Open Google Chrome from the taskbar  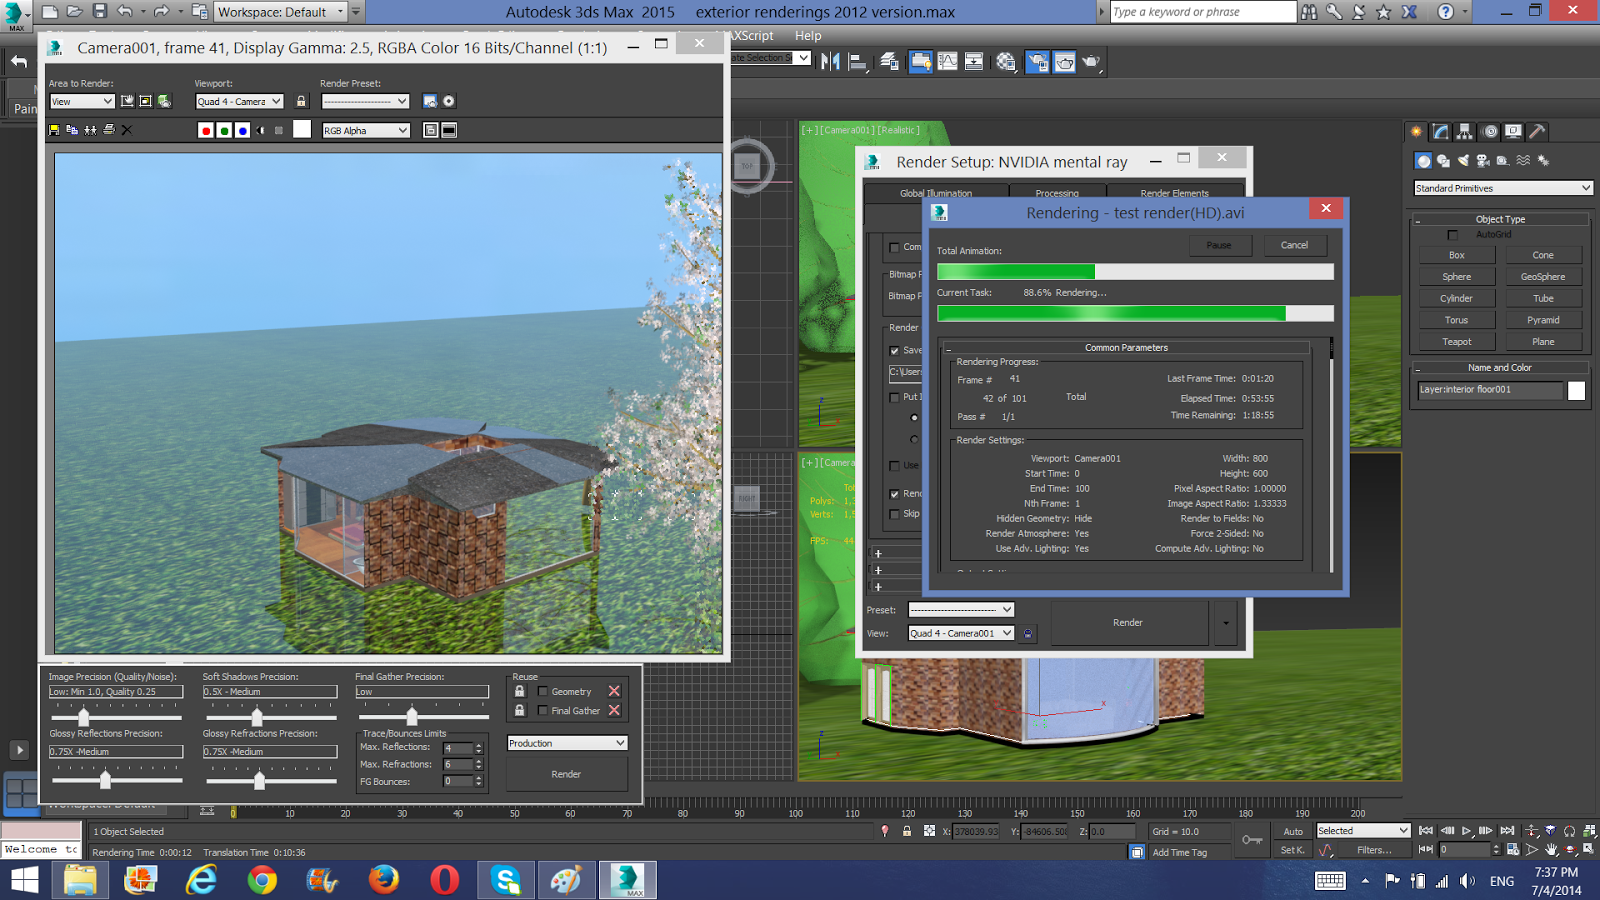coord(262,880)
